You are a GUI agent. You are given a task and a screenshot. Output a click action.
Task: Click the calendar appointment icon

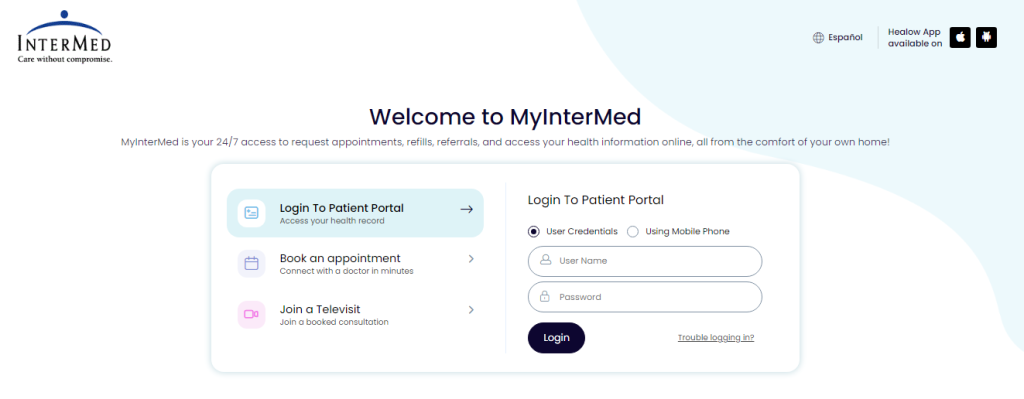[x=251, y=264]
